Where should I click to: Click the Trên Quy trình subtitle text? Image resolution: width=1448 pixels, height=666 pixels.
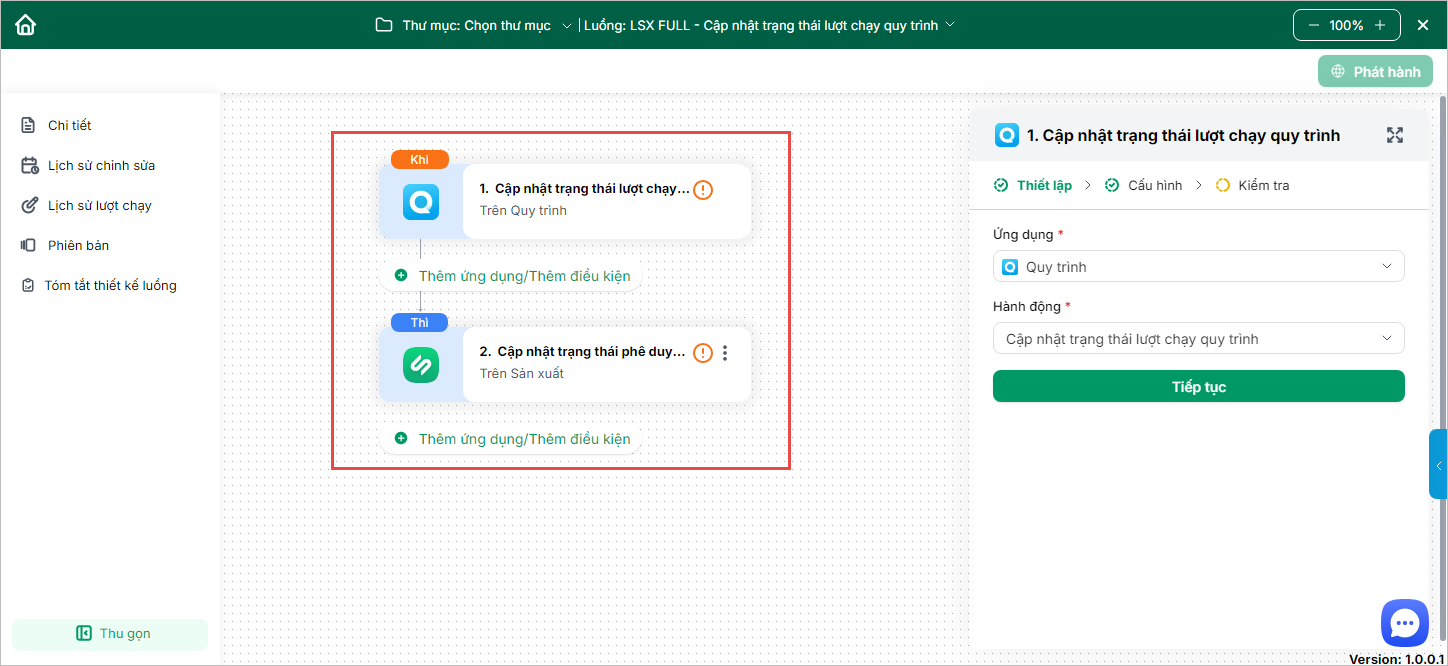point(523,210)
